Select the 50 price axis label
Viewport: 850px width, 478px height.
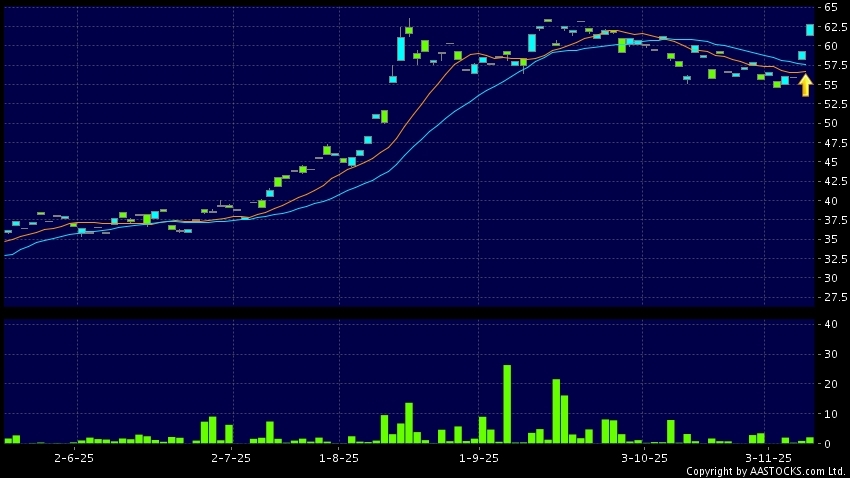(831, 123)
